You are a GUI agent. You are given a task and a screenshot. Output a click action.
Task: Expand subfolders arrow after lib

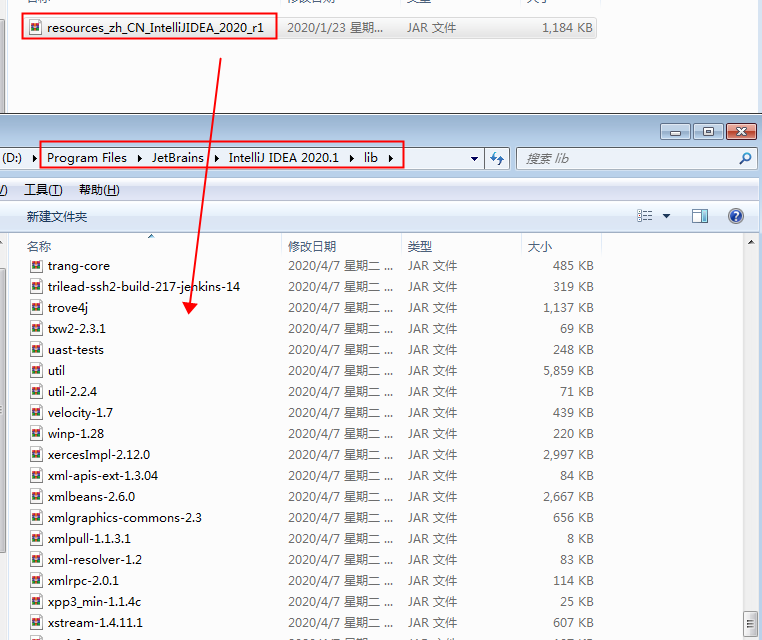[391, 158]
